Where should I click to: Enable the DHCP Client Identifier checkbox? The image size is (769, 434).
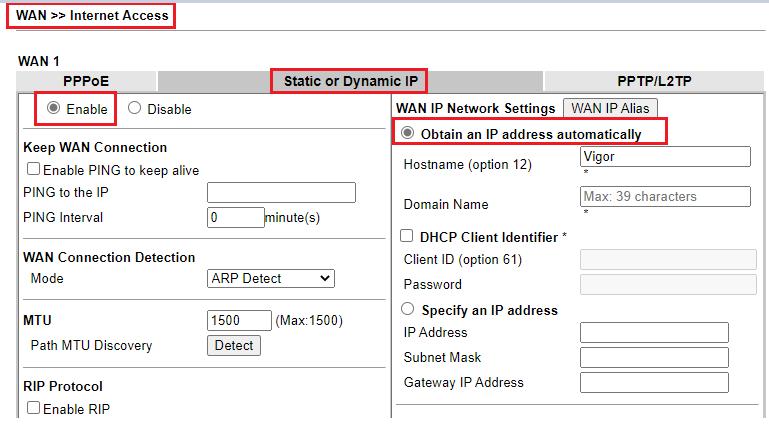[x=407, y=237]
